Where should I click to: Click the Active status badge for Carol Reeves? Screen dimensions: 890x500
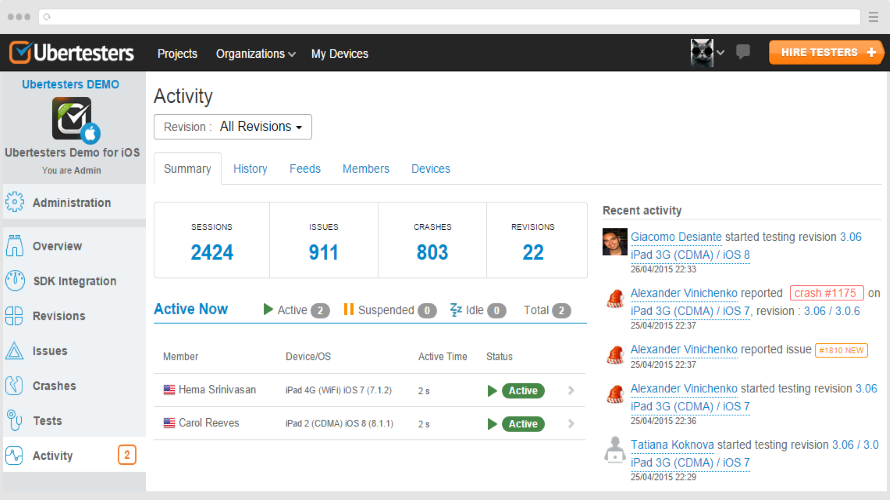pyautogui.click(x=523, y=424)
